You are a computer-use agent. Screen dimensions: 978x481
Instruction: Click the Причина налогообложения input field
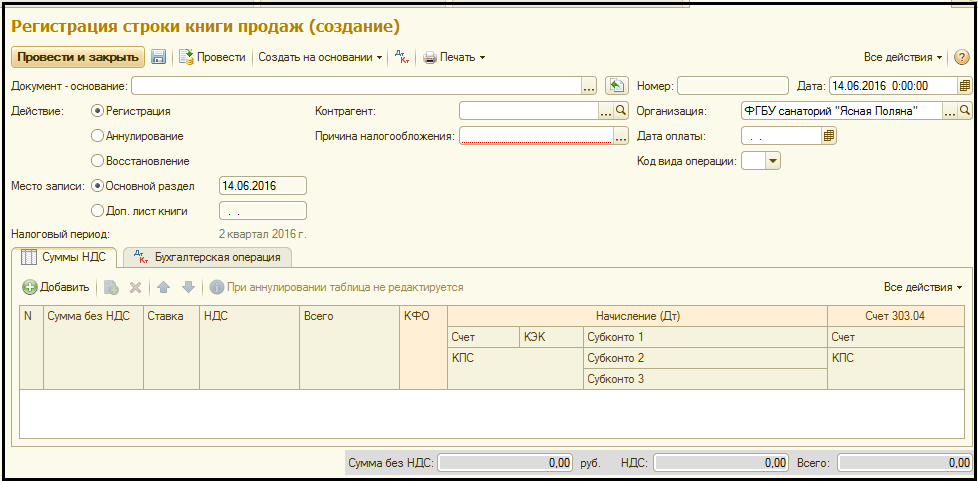point(536,136)
